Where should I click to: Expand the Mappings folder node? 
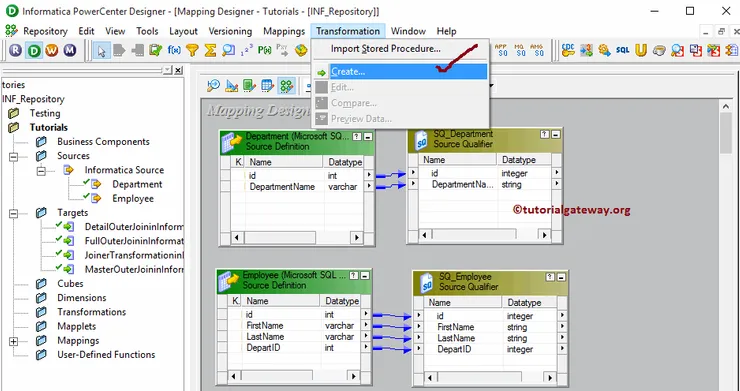pos(14,341)
